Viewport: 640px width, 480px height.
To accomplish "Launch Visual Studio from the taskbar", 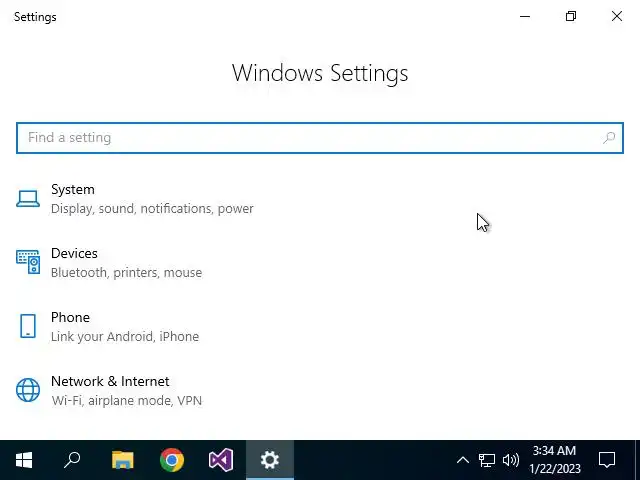I will pyautogui.click(x=221, y=460).
